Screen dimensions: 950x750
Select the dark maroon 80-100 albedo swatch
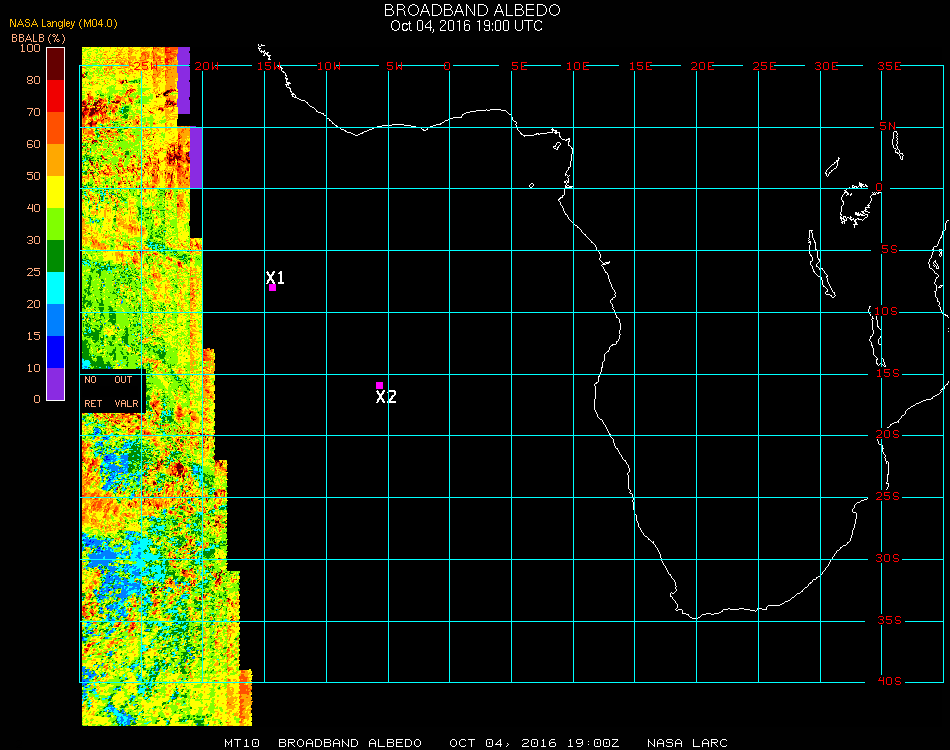click(x=56, y=63)
